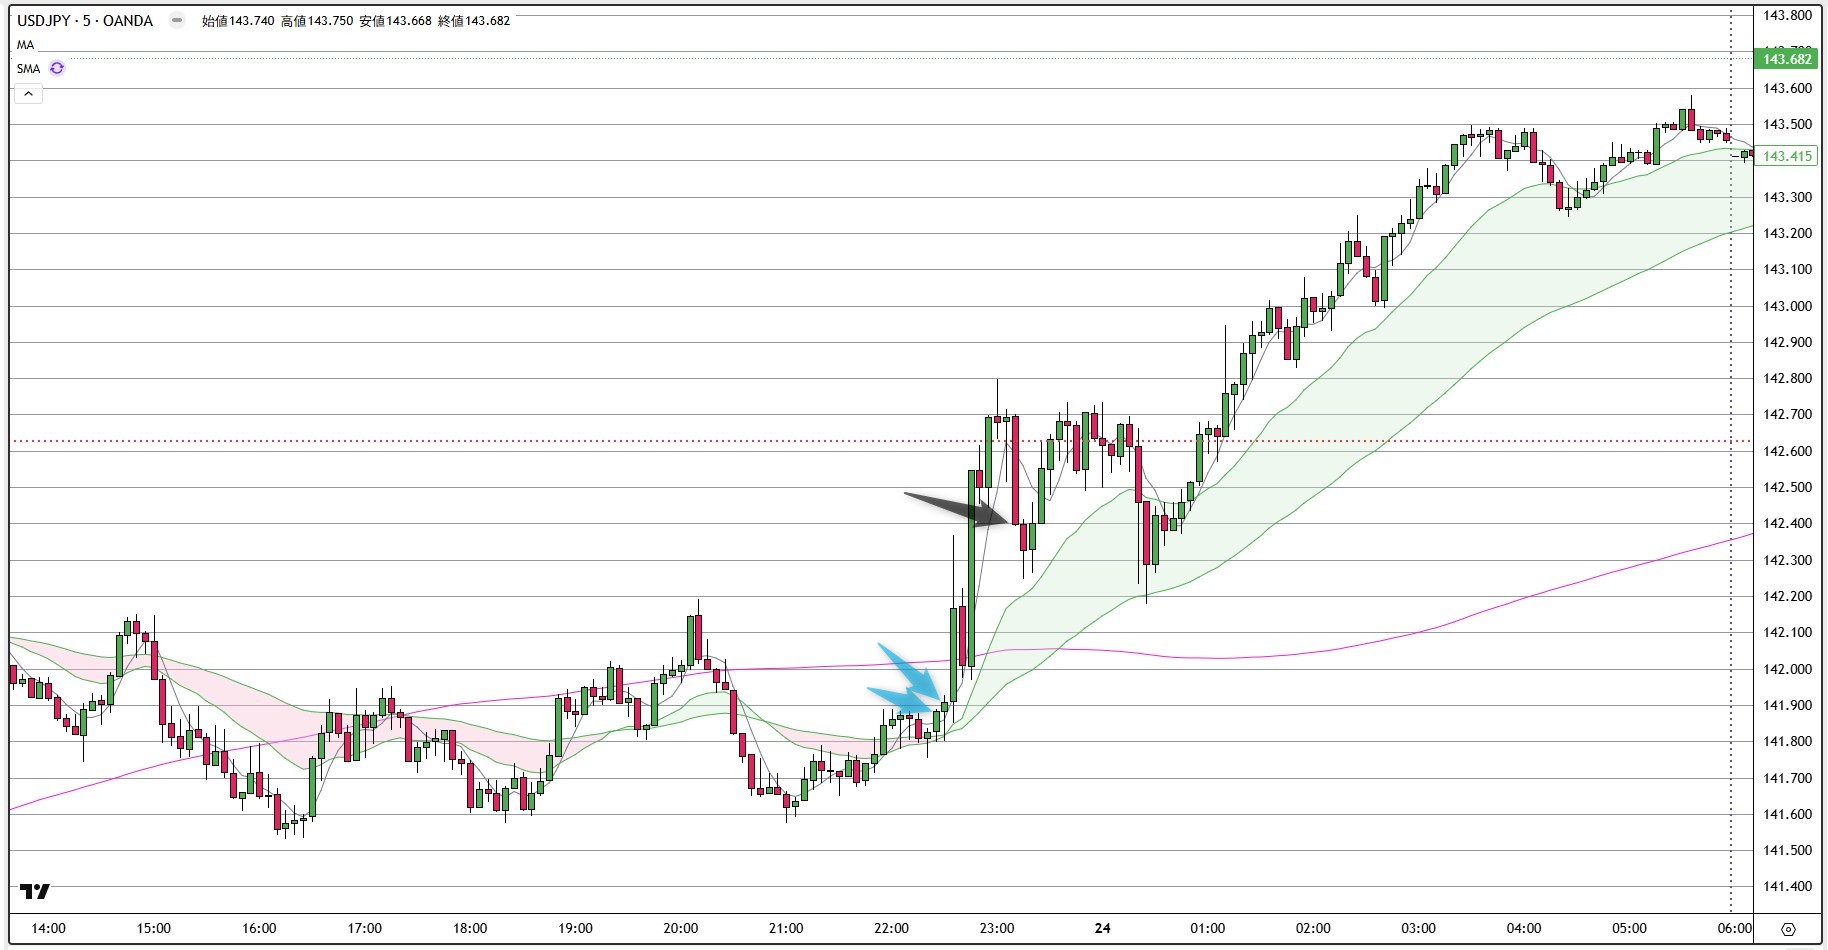Screen dimensions: 1828x950
Task: Click the 04:00 time axis label
Action: pos(1524,928)
